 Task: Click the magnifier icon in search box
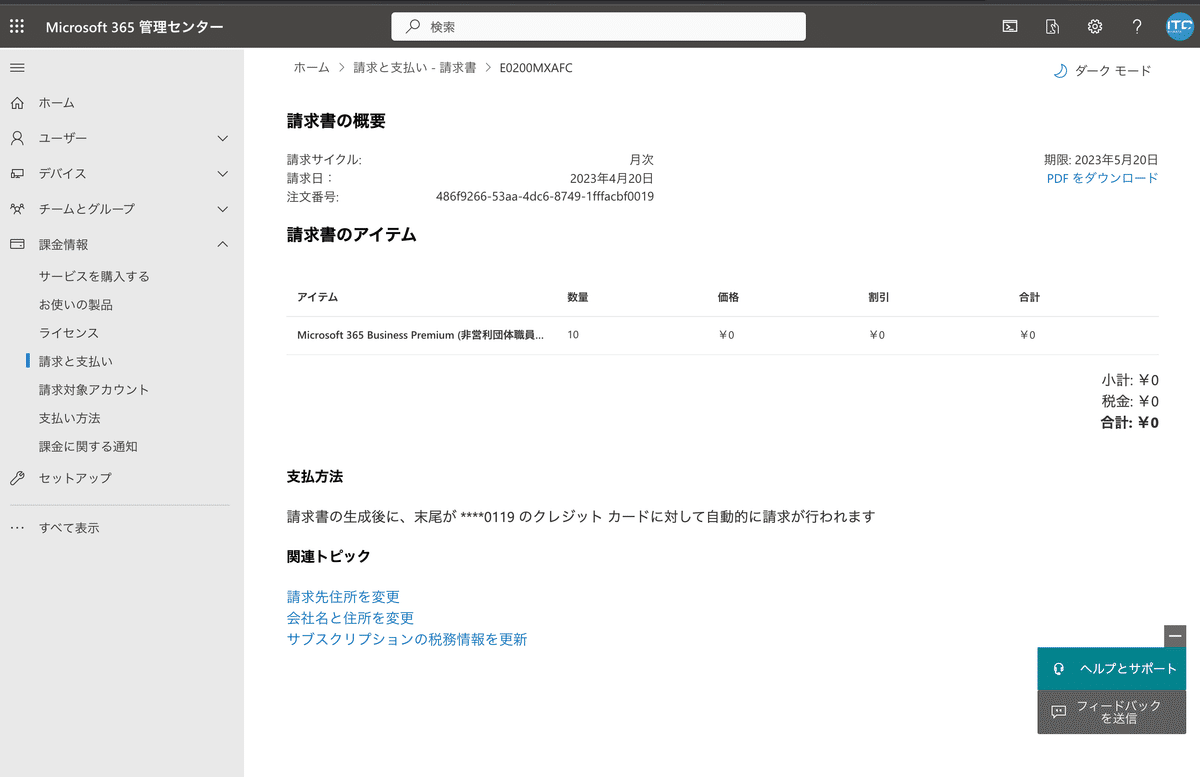click(412, 27)
